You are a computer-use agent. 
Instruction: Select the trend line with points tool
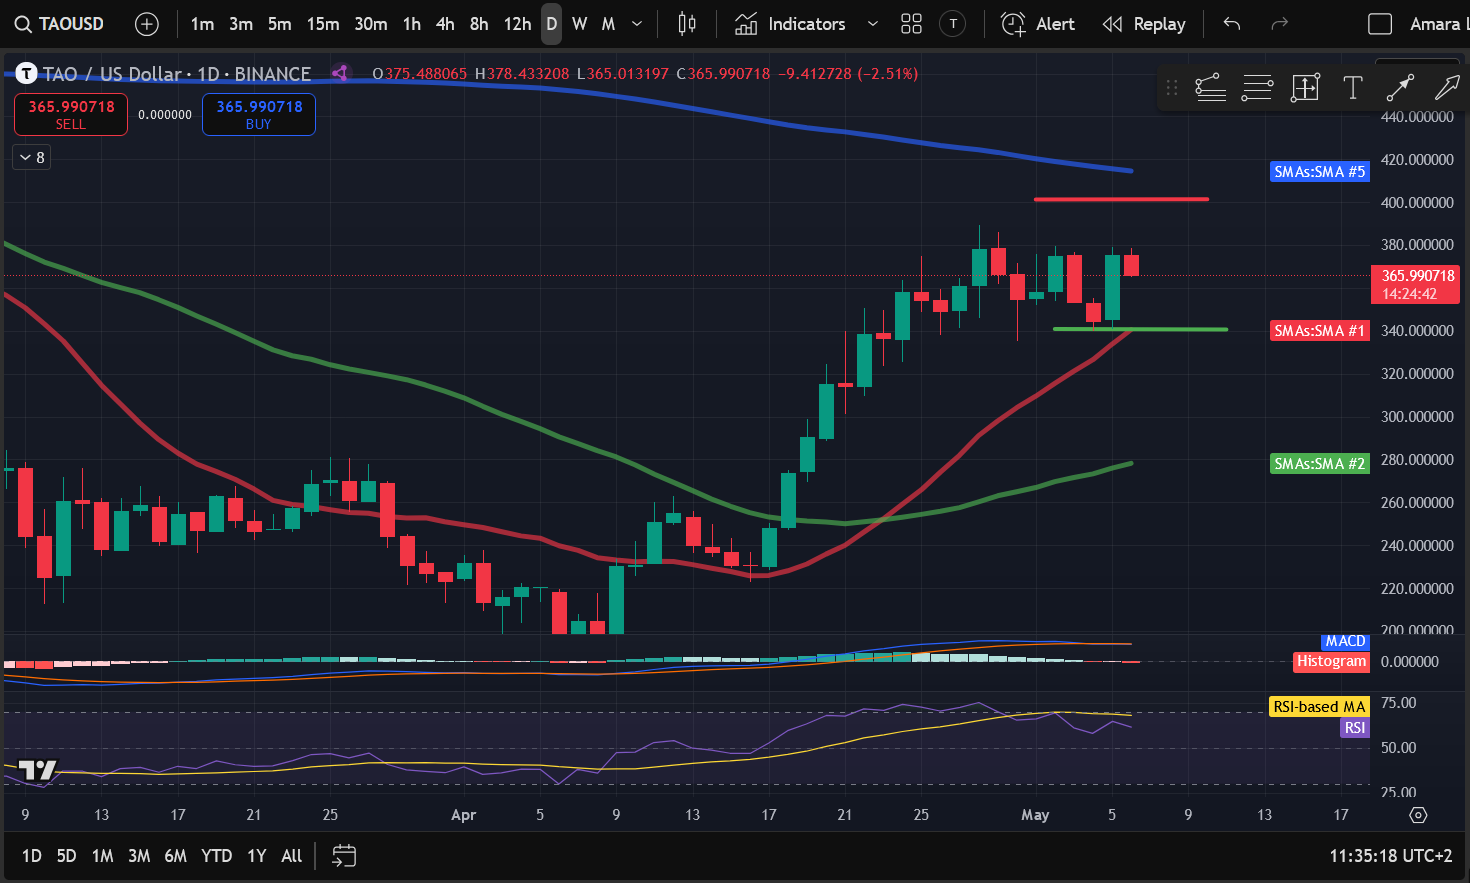pyautogui.click(x=1211, y=88)
